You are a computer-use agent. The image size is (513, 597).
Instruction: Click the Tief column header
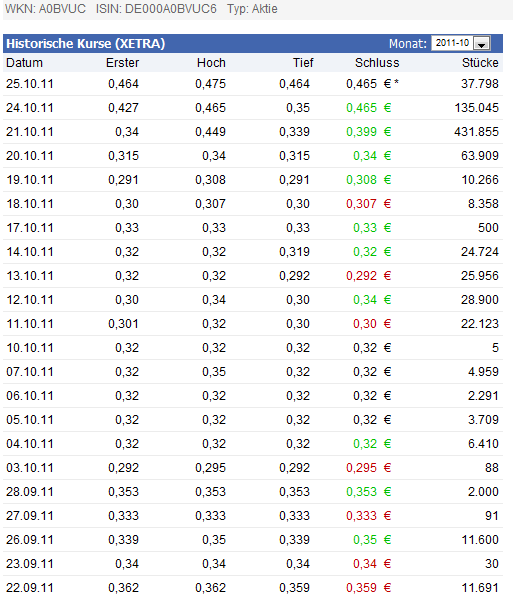[x=303, y=63]
